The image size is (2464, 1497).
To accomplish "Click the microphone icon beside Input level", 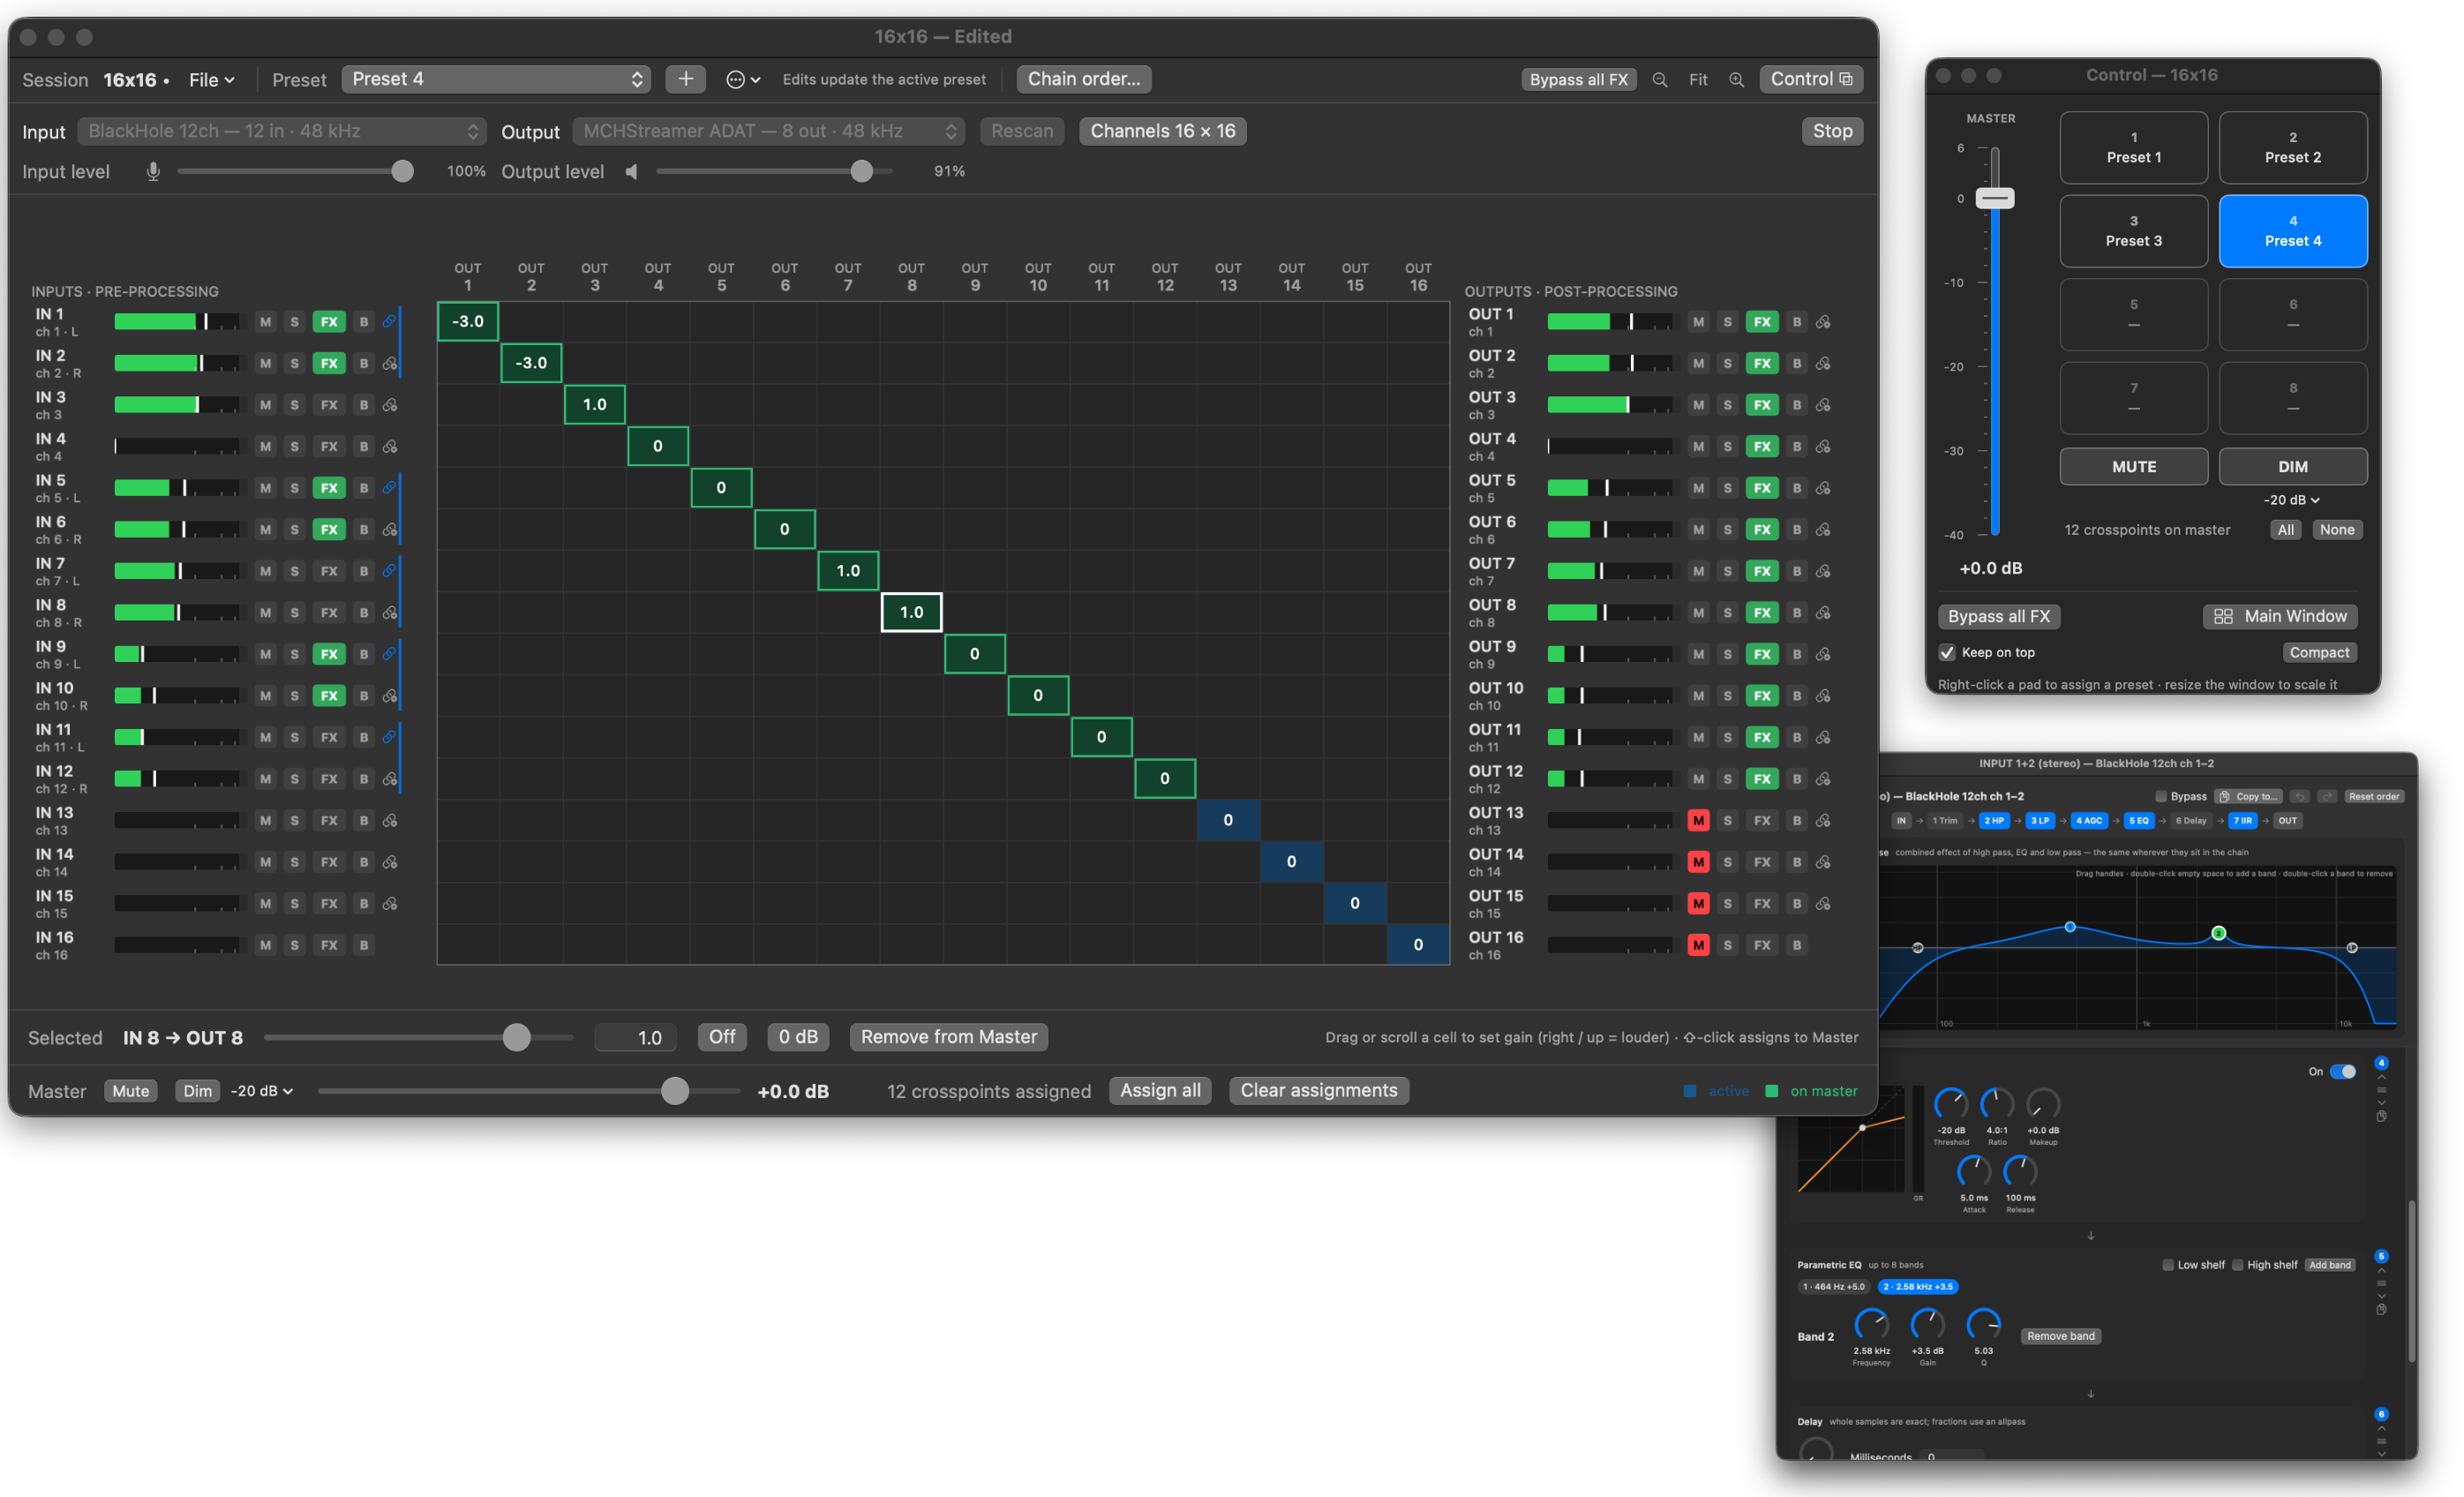I will point(153,171).
